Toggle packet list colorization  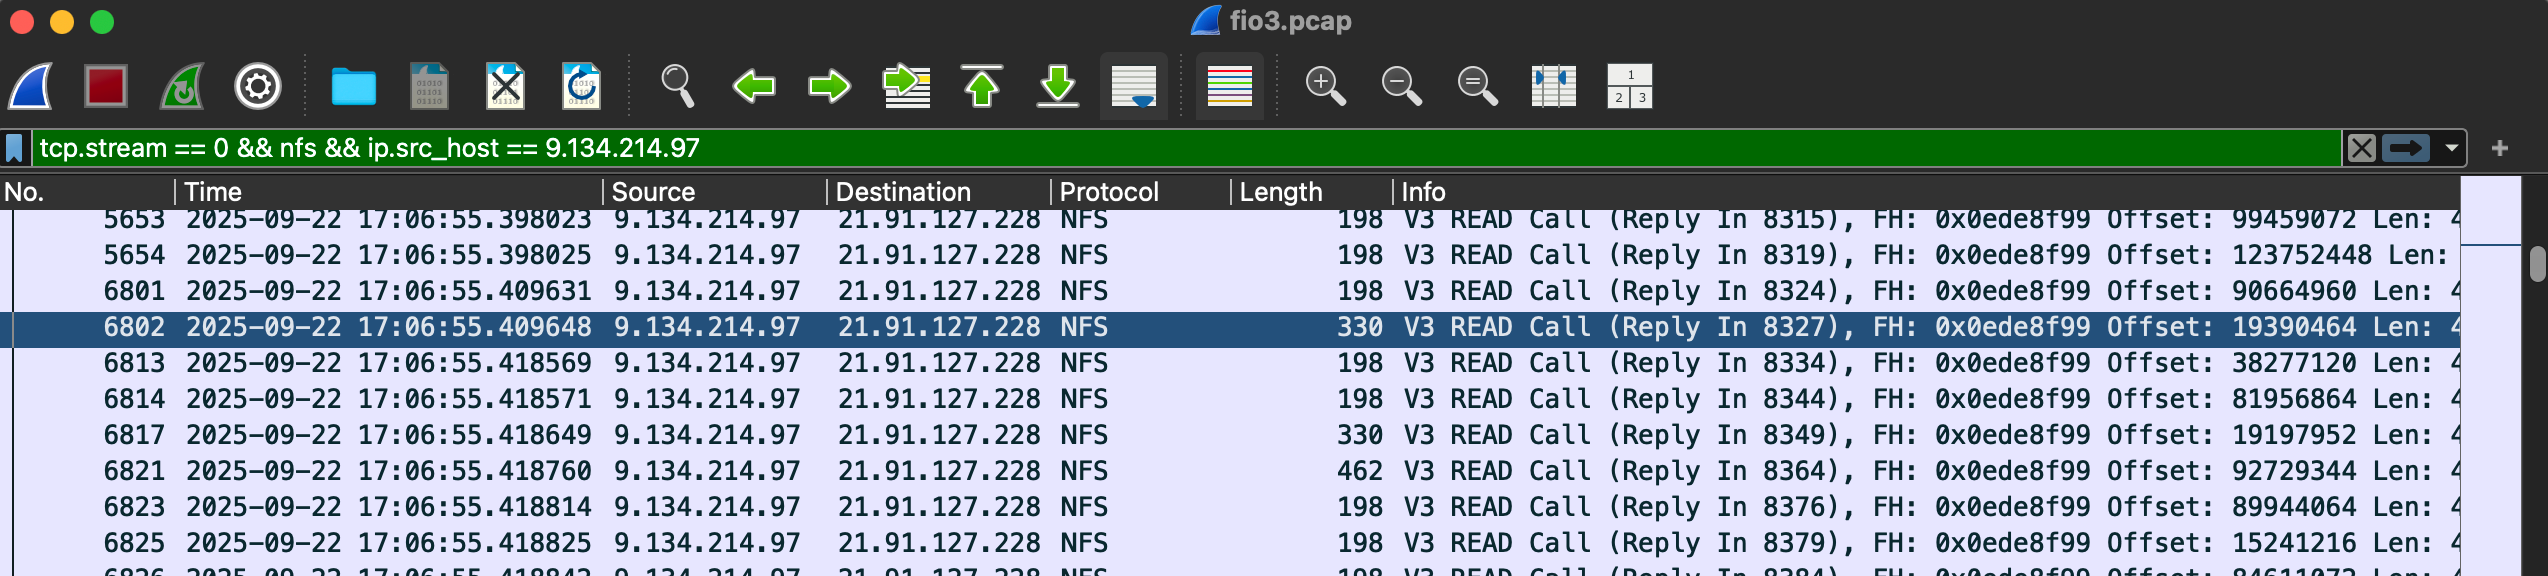pyautogui.click(x=1229, y=87)
